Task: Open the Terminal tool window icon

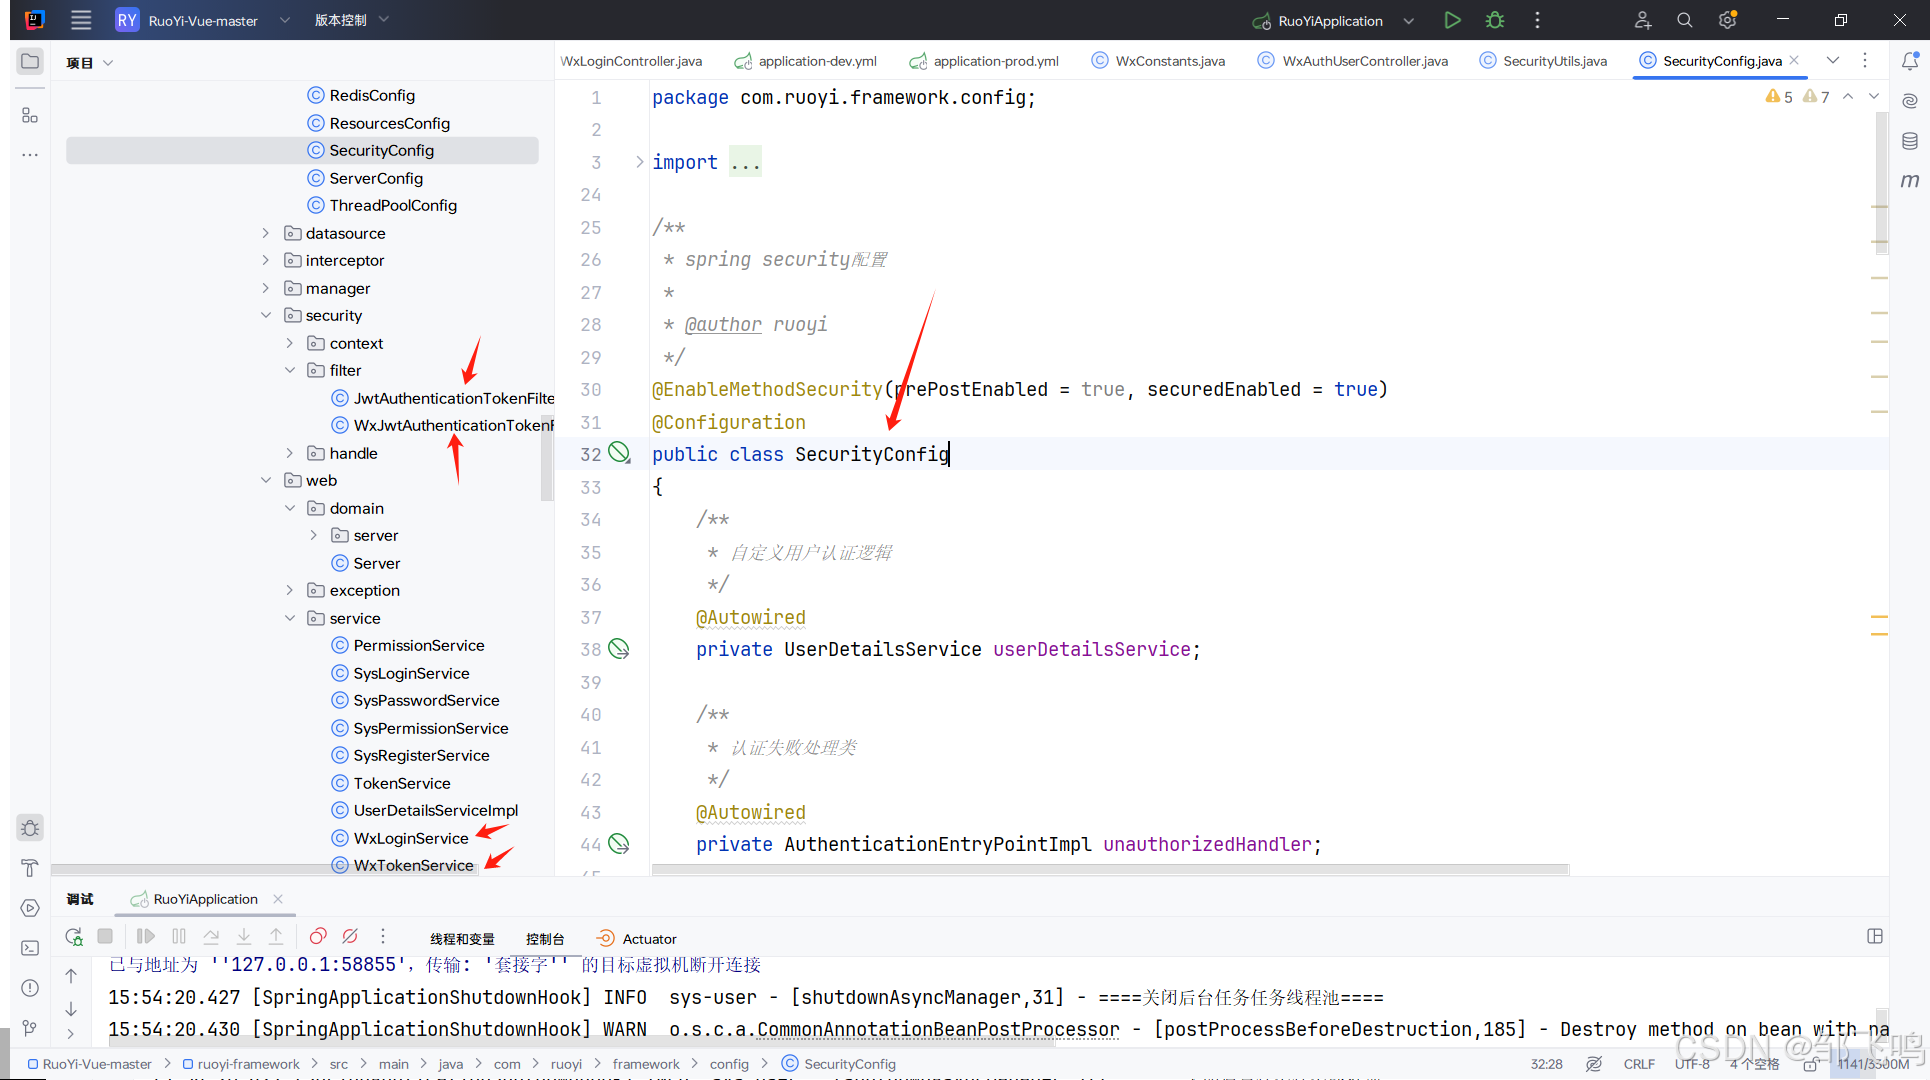Action: click(x=30, y=948)
